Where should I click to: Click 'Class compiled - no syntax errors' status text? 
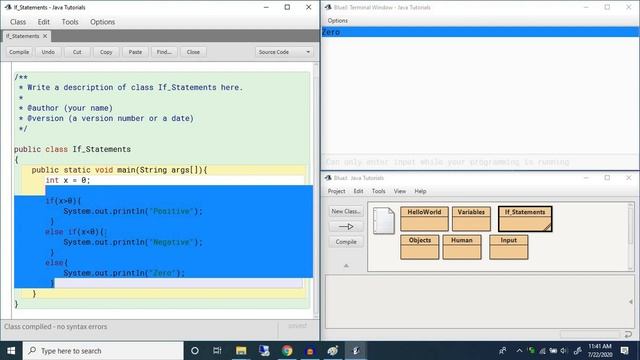(x=56, y=327)
